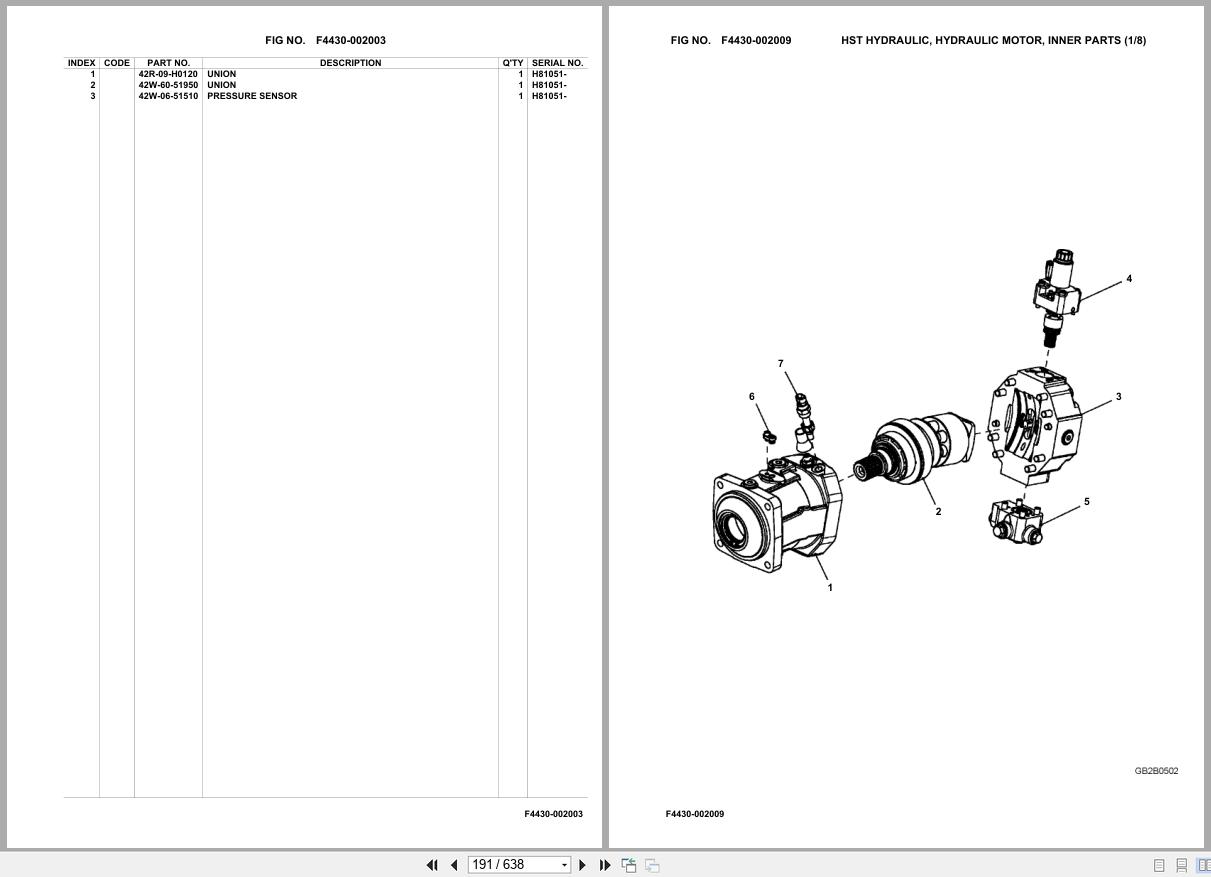This screenshot has height=877, width=1211.
Task: Go to the previous page
Action: 454,865
